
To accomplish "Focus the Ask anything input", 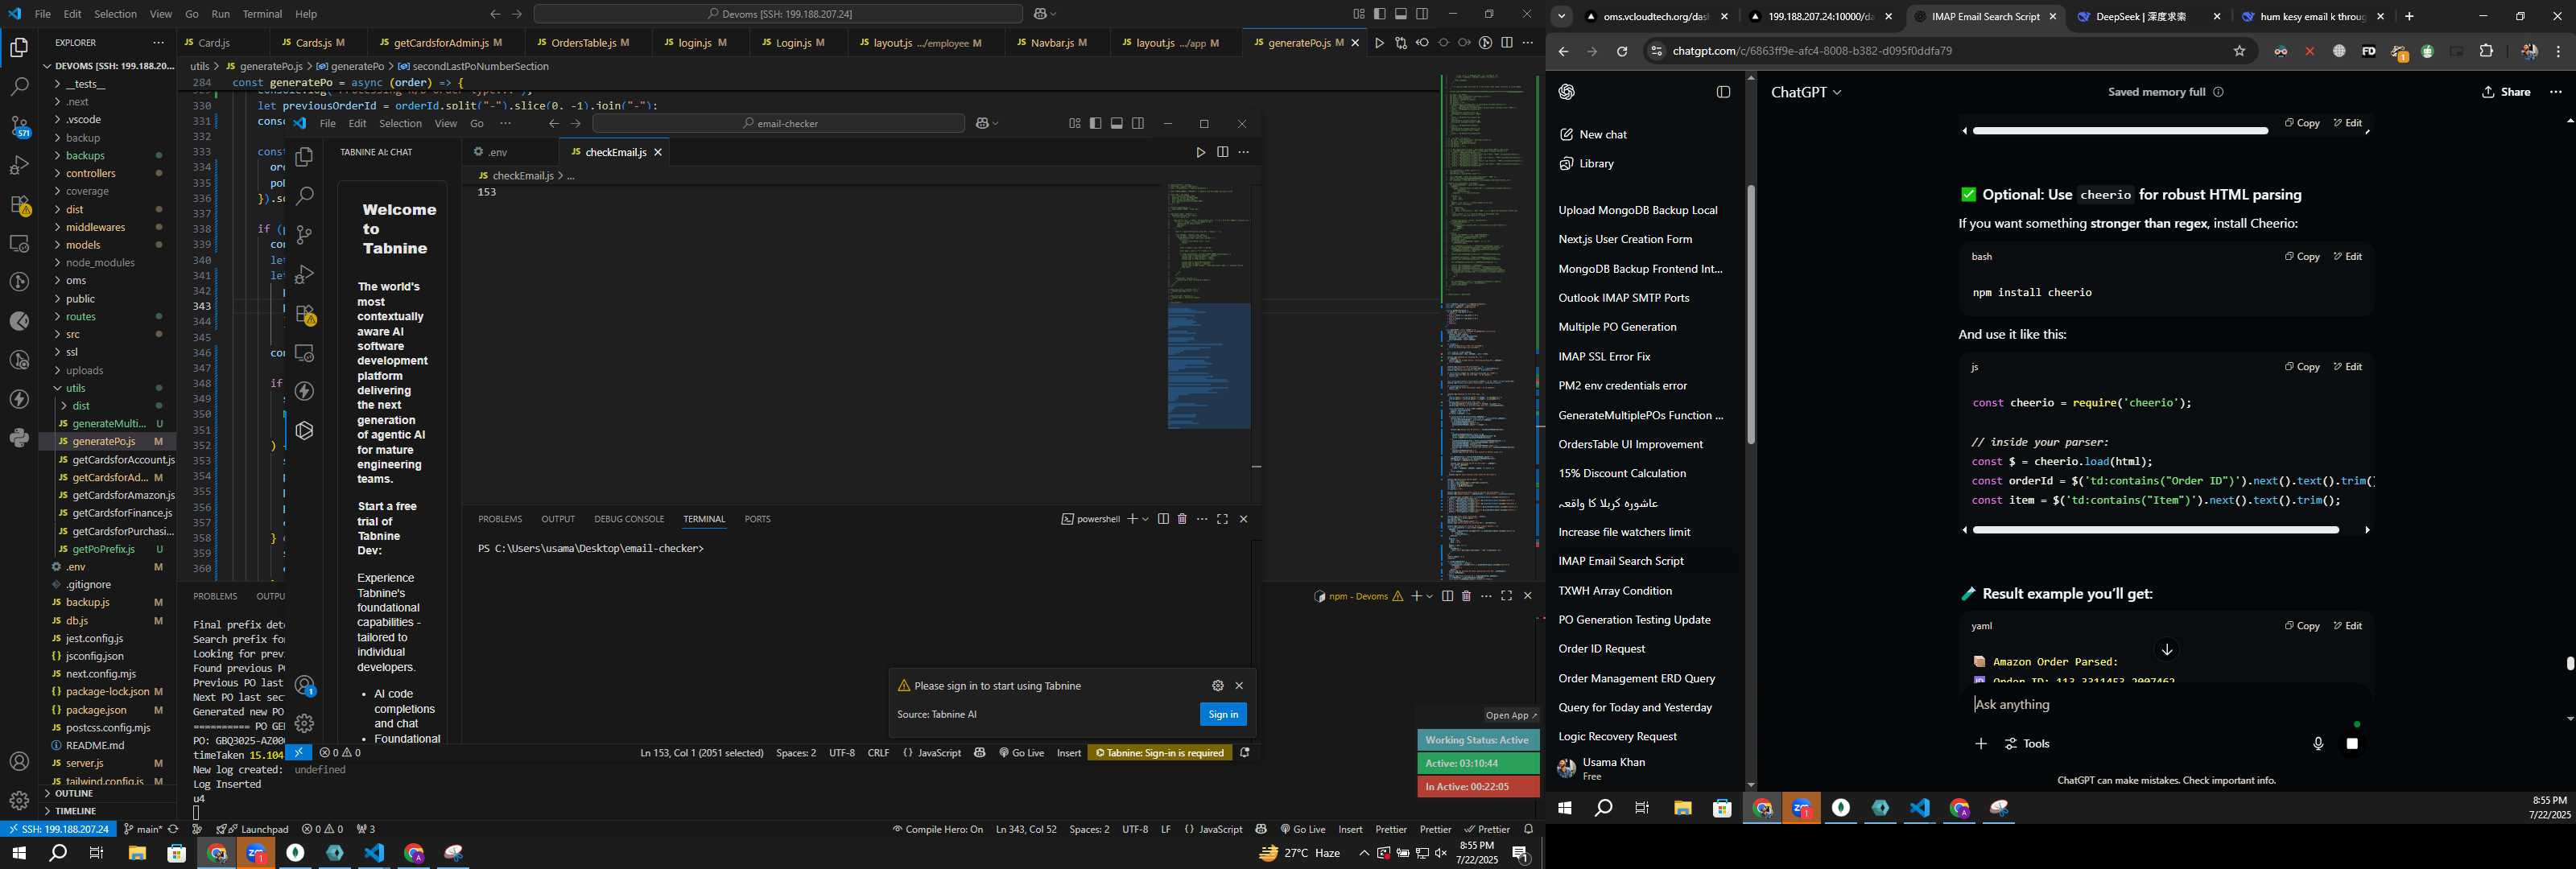I will coord(2165,705).
